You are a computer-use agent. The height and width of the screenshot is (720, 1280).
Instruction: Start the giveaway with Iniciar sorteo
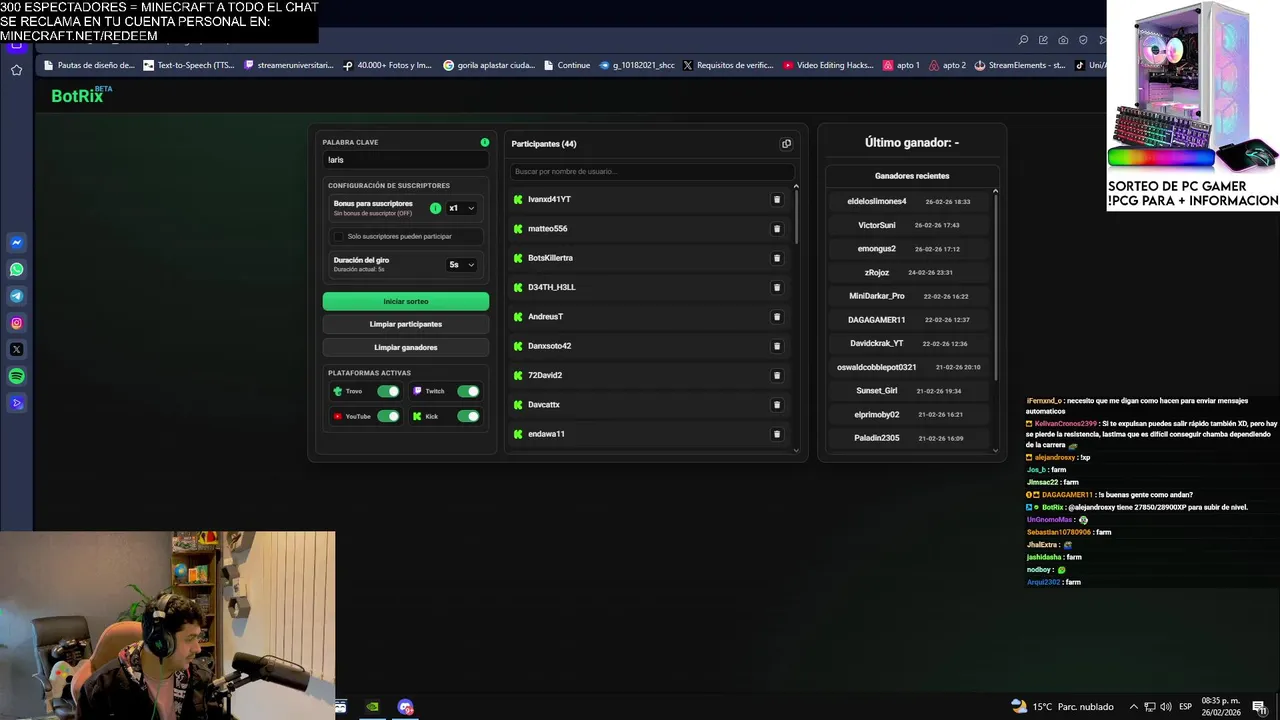click(406, 301)
